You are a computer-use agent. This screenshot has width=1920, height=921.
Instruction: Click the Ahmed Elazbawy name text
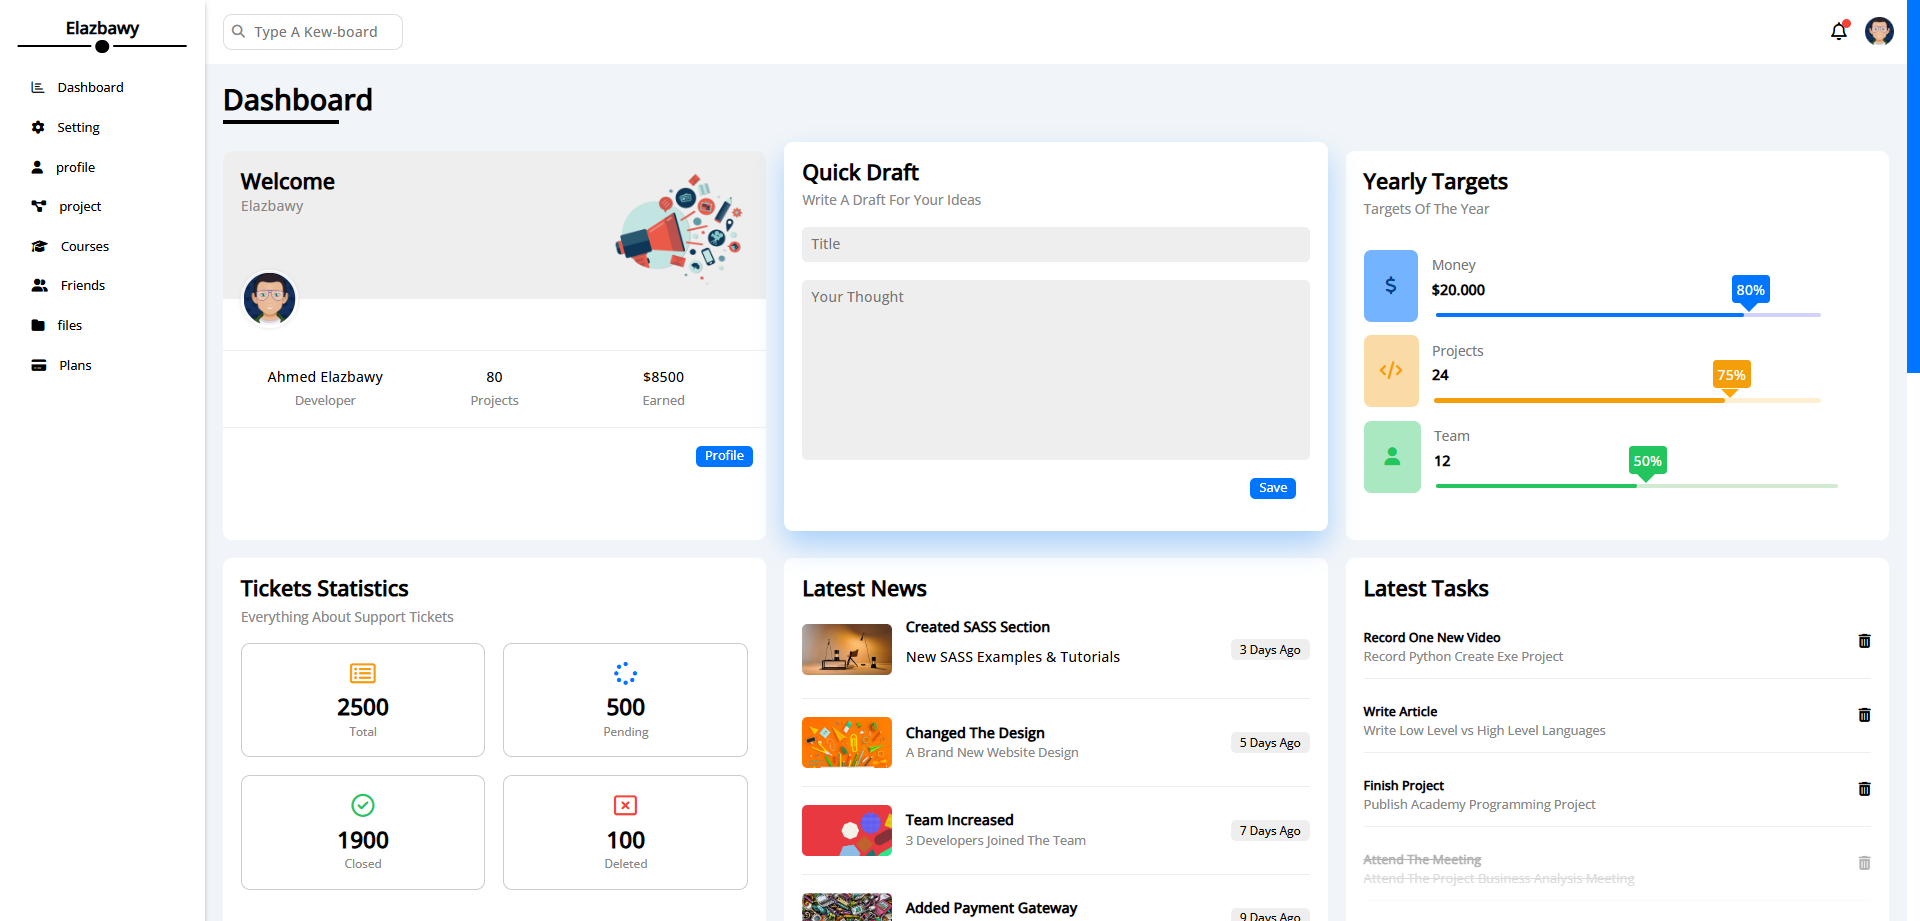tap(325, 377)
